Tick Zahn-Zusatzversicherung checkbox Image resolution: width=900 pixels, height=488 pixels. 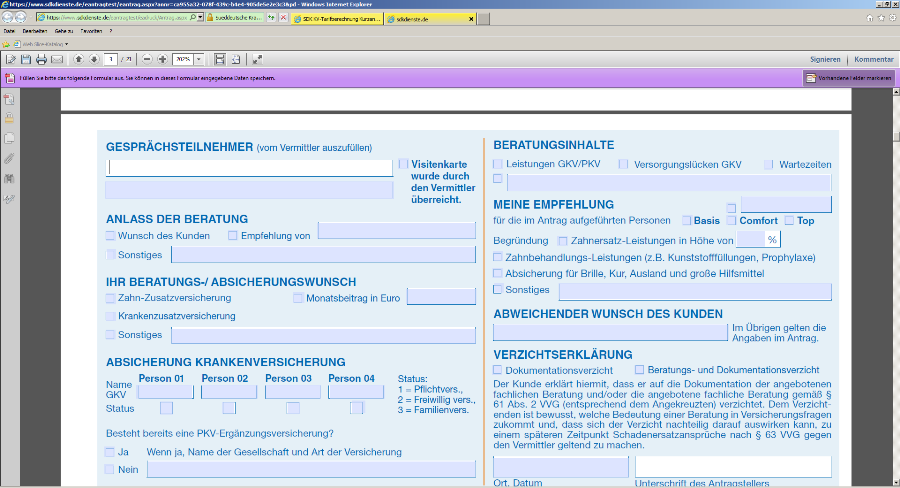pos(110,298)
